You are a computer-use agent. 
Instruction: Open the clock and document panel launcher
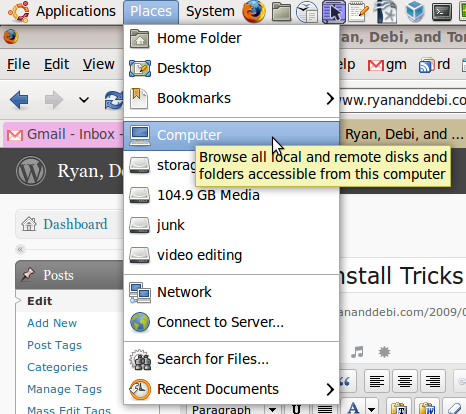click(307, 12)
